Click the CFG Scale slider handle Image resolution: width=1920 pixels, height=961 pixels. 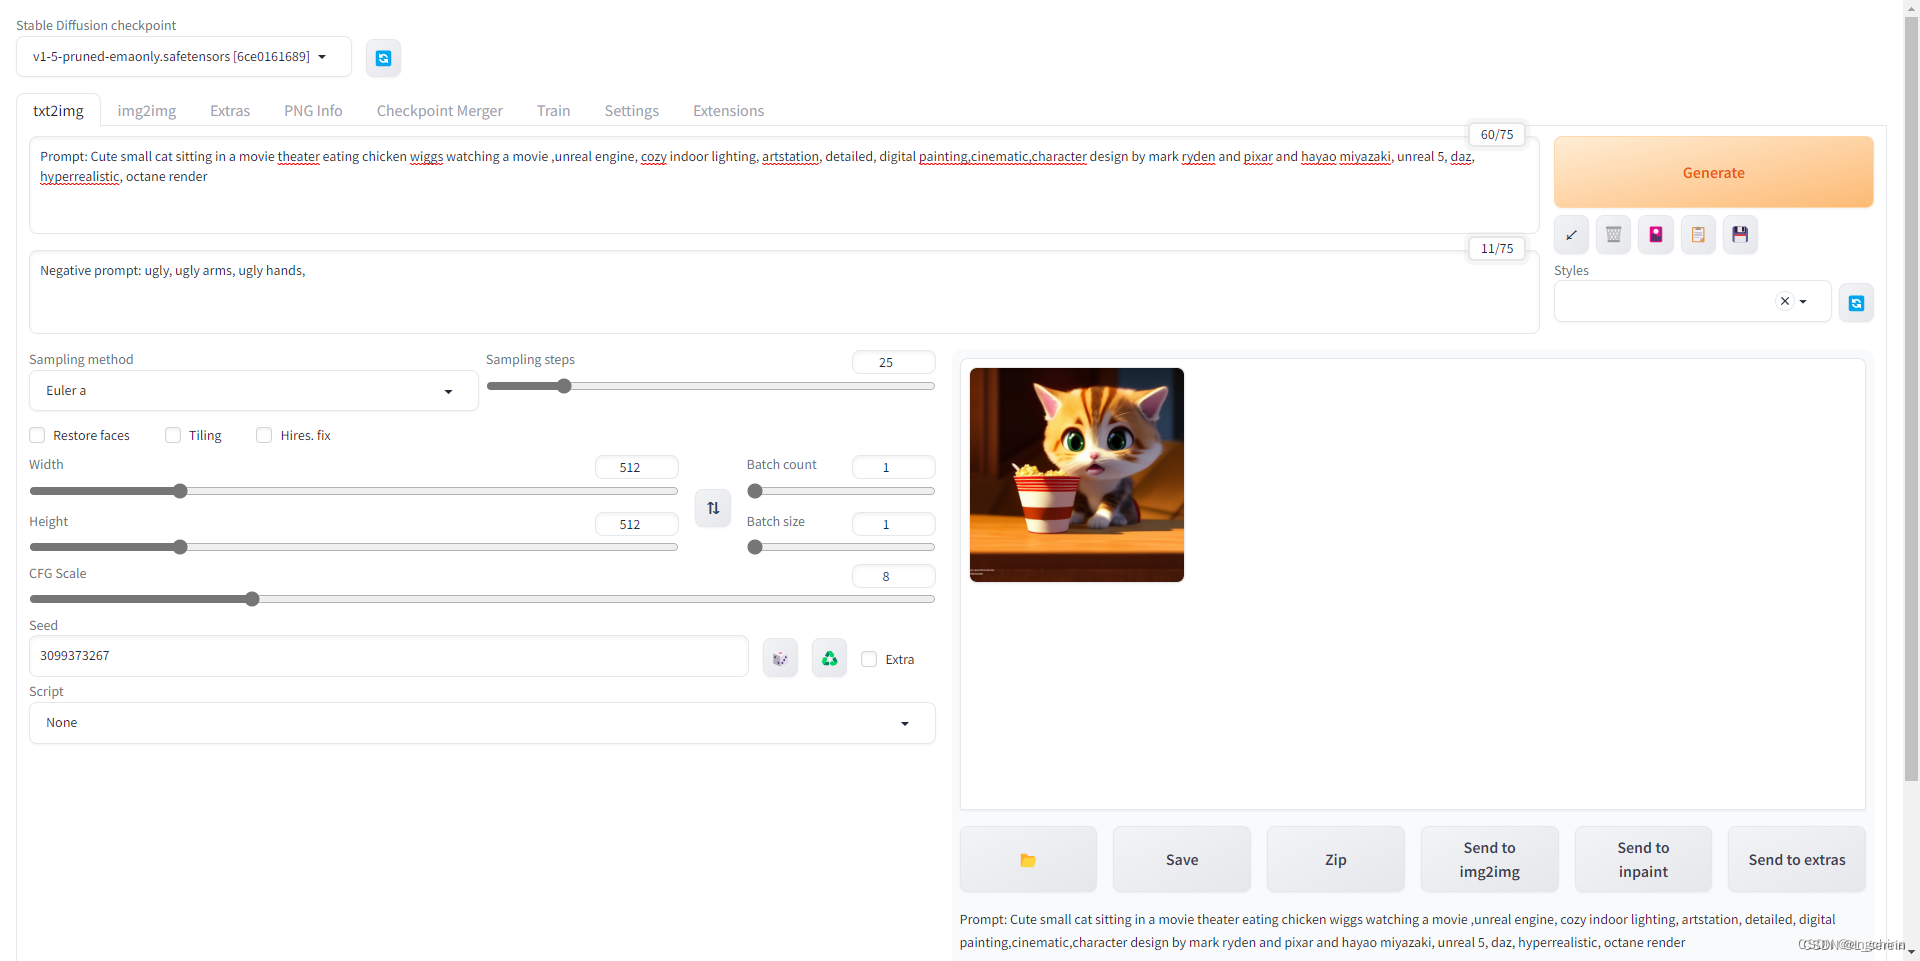[252, 599]
